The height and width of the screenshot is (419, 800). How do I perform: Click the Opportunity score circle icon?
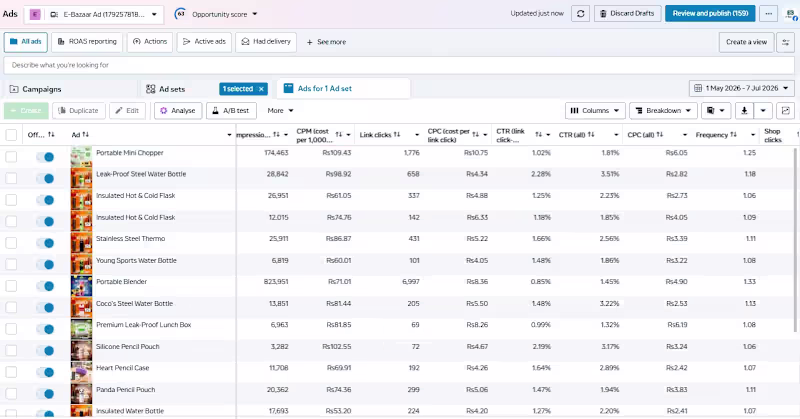coord(180,14)
